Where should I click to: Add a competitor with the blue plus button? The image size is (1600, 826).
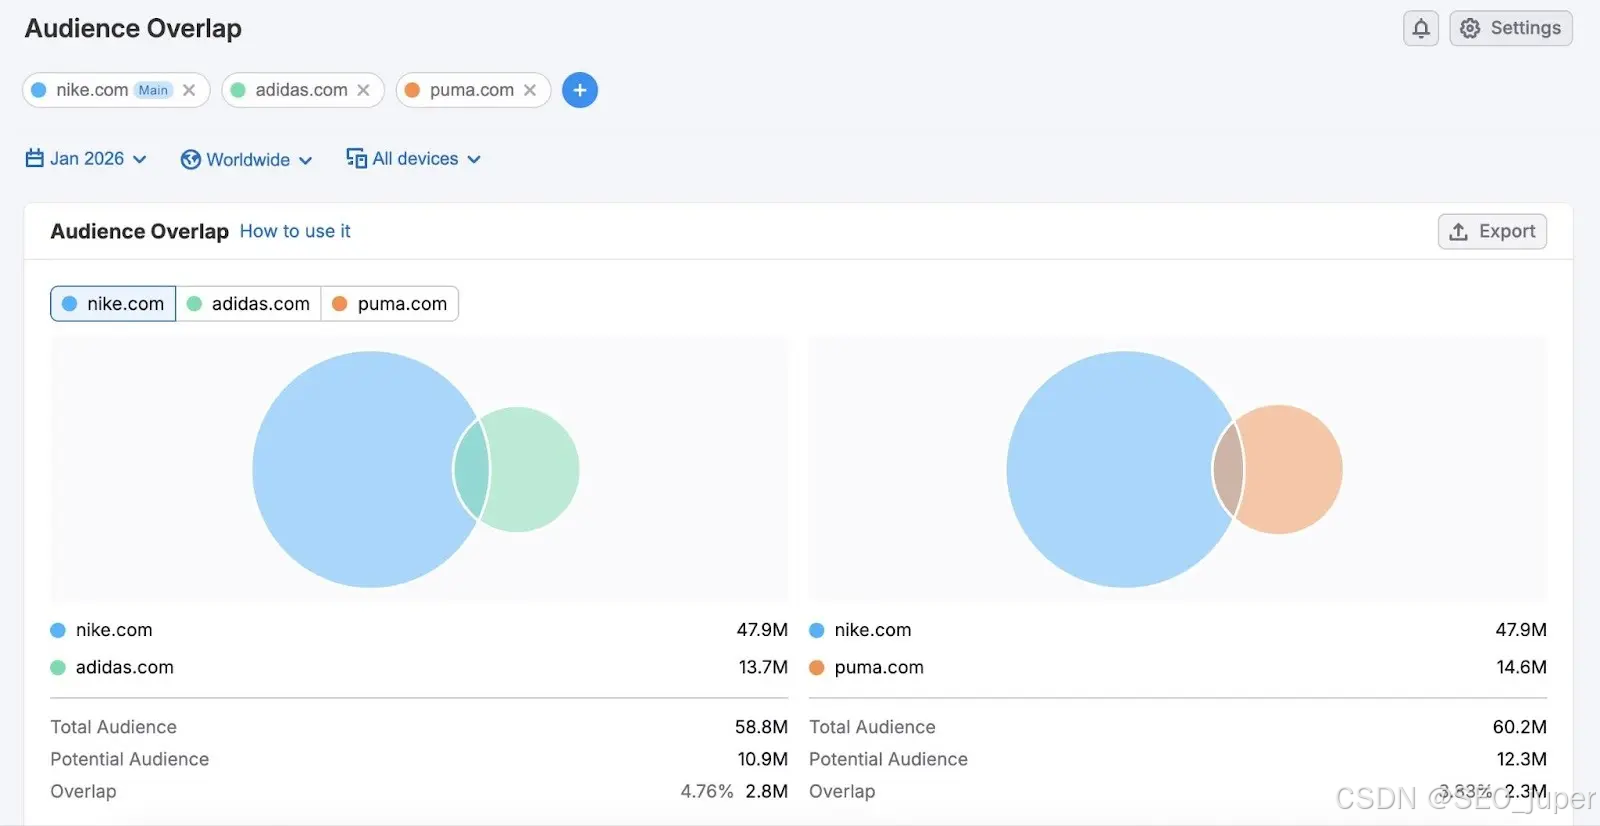point(580,90)
